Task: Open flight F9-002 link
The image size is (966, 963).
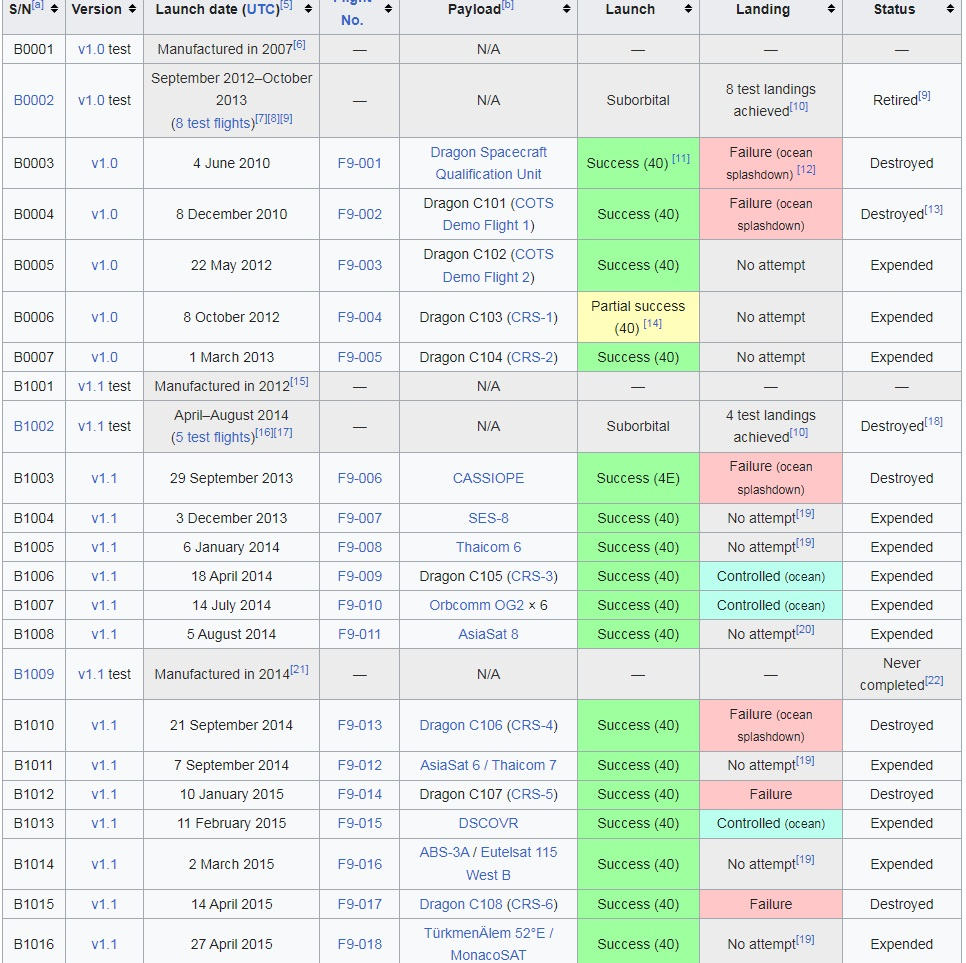Action: tap(360, 214)
